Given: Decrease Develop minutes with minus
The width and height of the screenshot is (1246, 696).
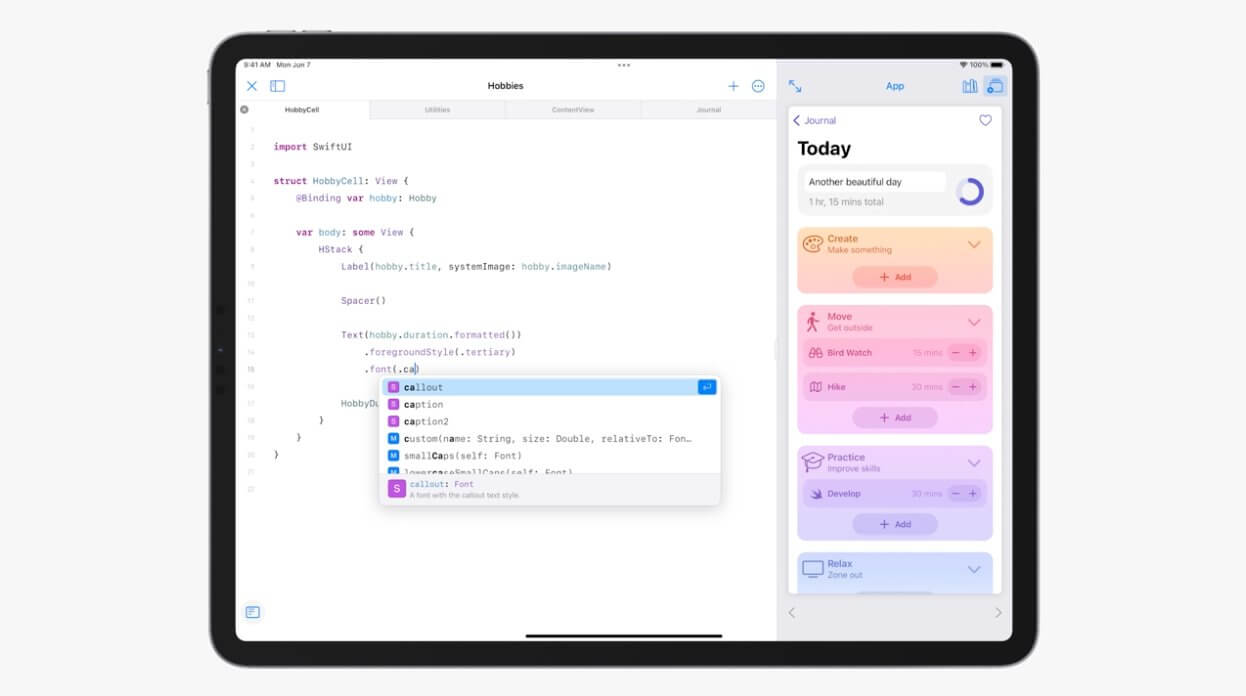Looking at the screenshot, I should 956,494.
